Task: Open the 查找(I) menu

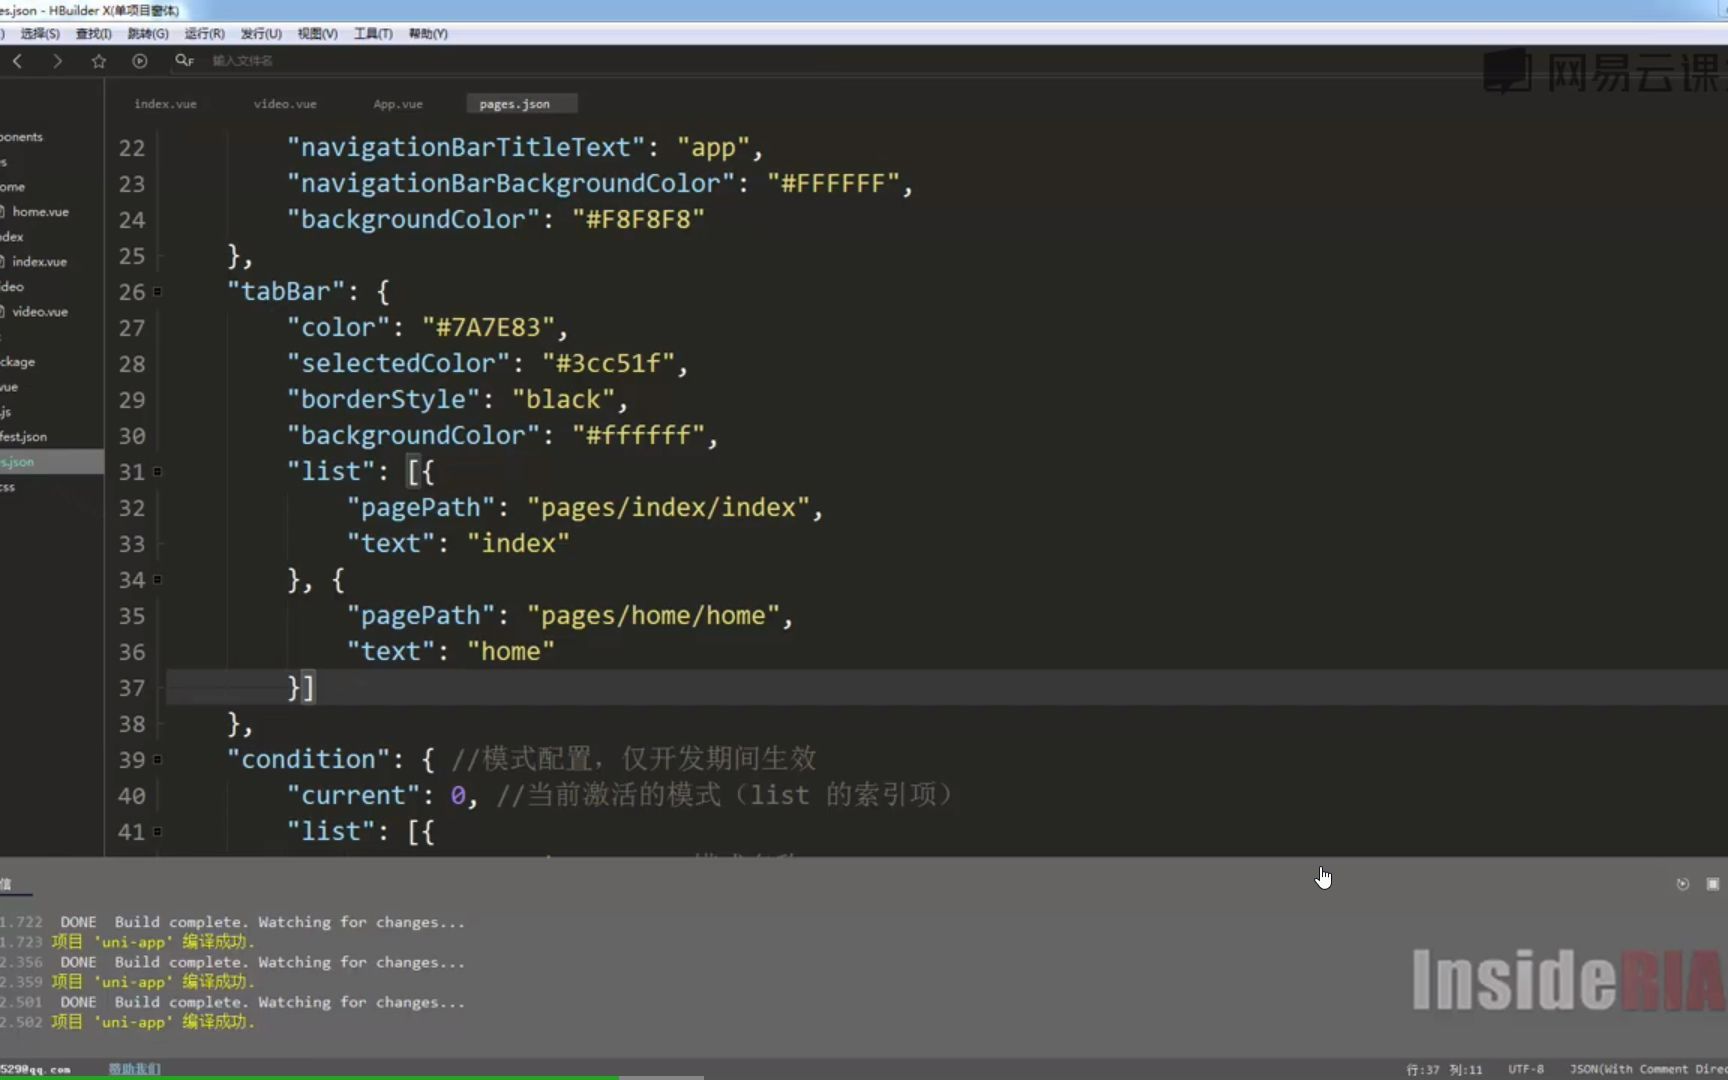Action: pyautogui.click(x=94, y=34)
